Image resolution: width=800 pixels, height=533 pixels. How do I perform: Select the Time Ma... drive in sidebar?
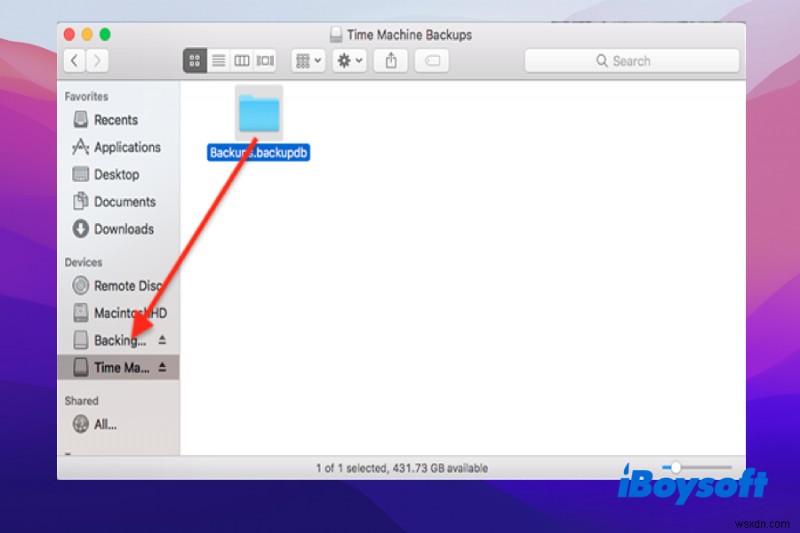118,367
